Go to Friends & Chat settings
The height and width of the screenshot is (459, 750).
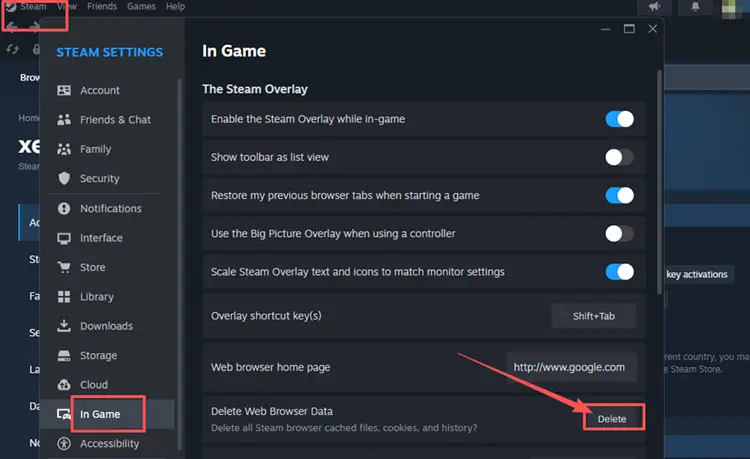[x=115, y=120]
